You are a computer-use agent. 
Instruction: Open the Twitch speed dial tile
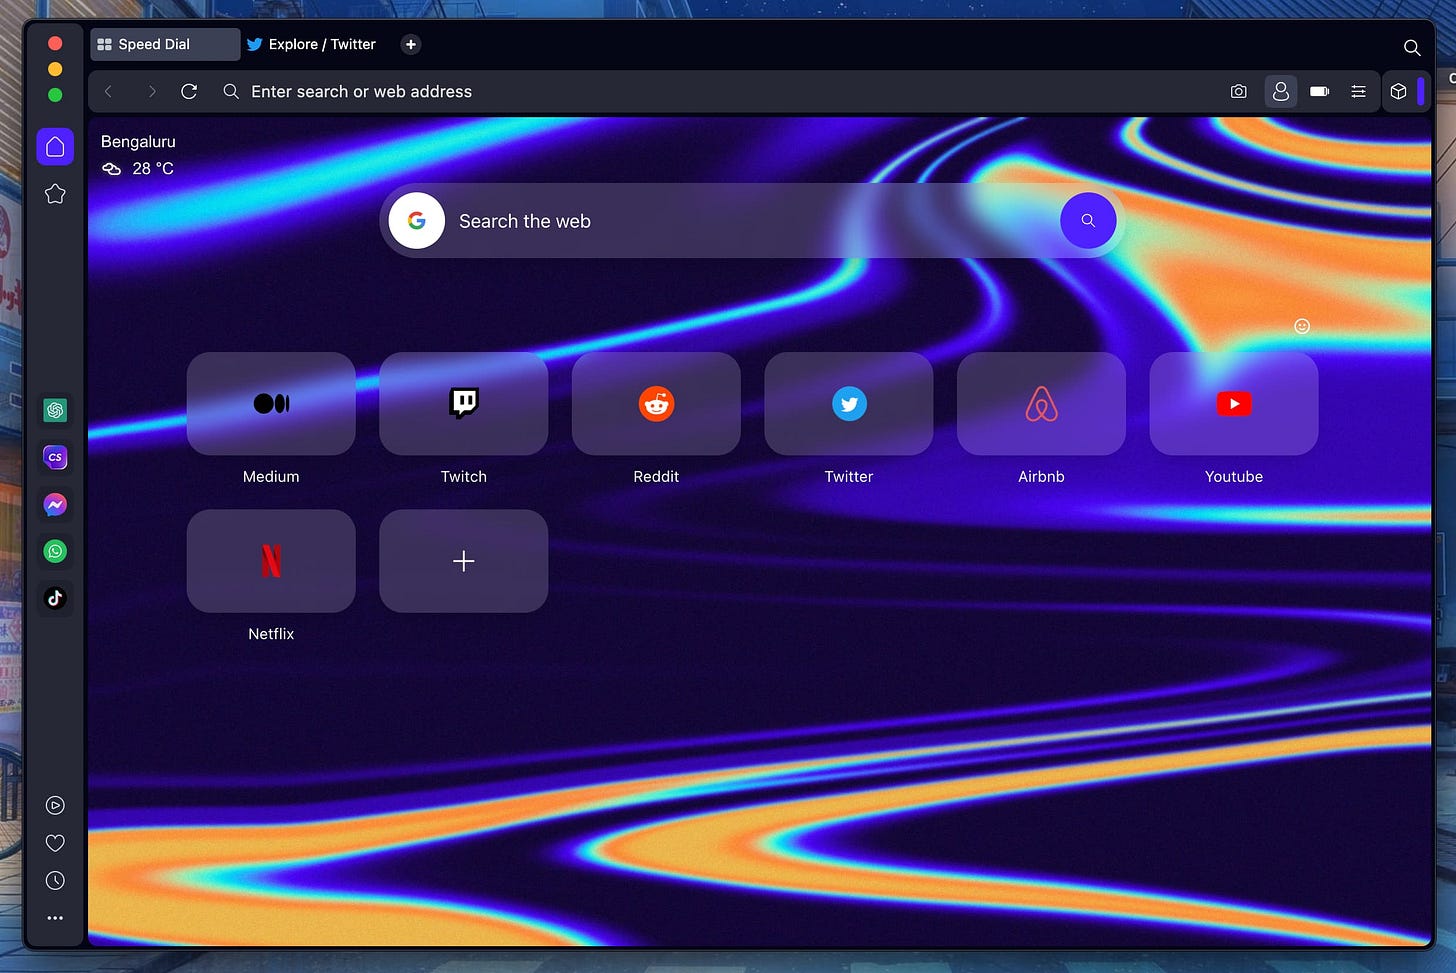tap(464, 404)
